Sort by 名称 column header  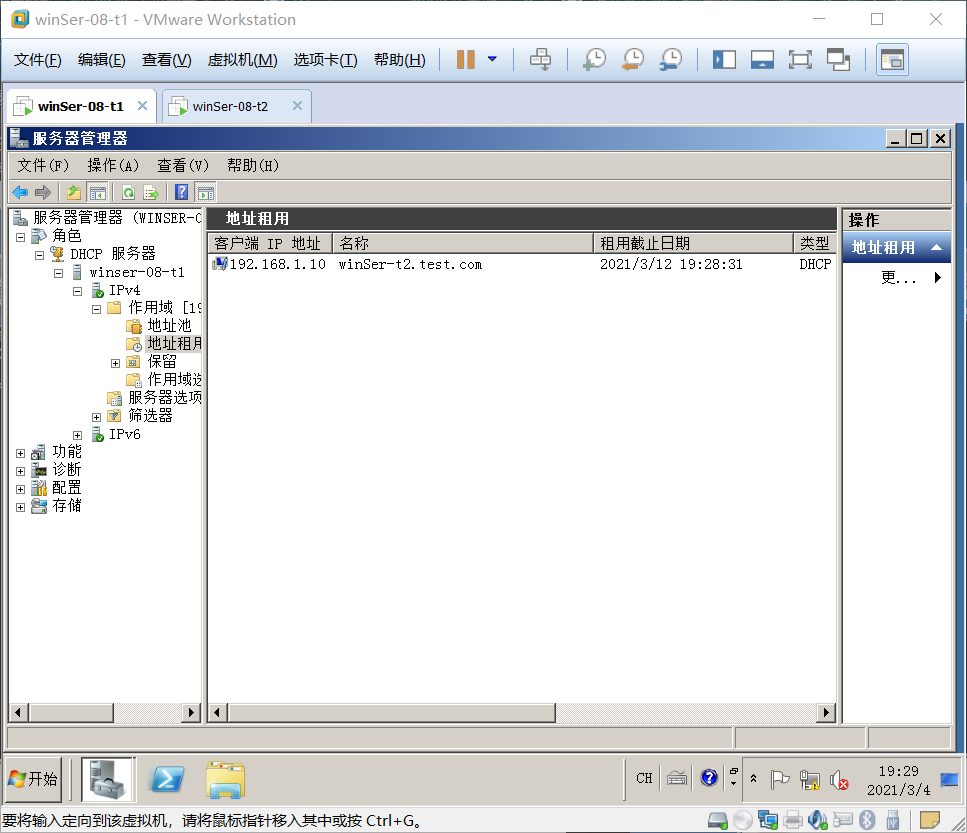[x=463, y=244]
